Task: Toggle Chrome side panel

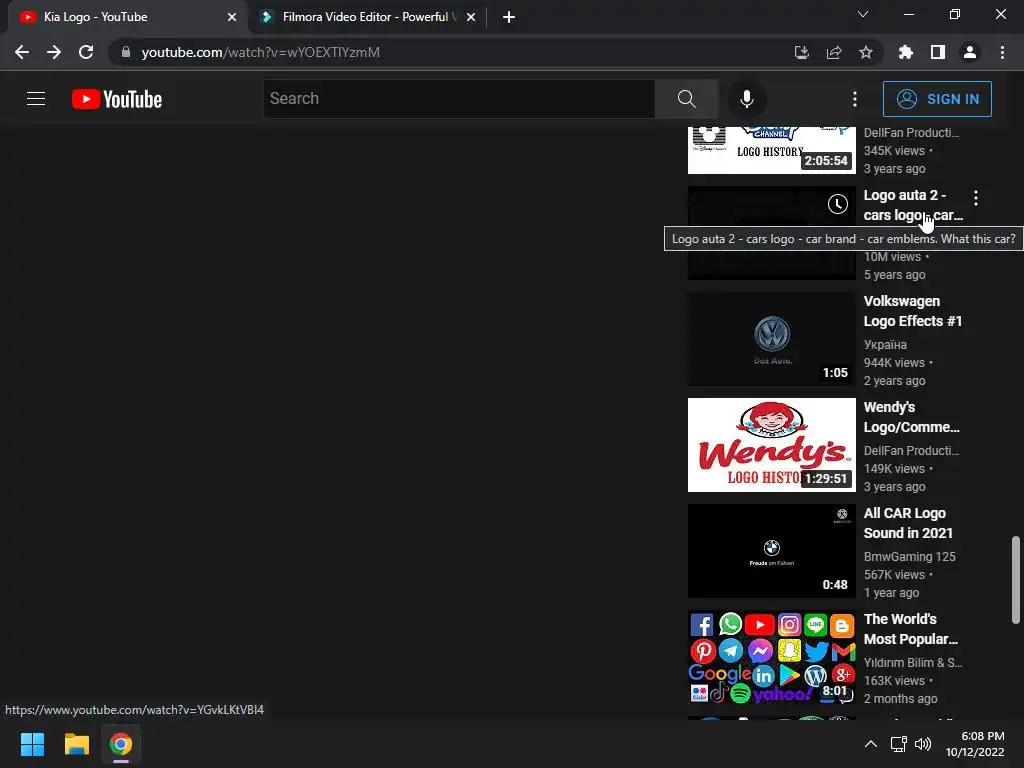Action: (937, 52)
